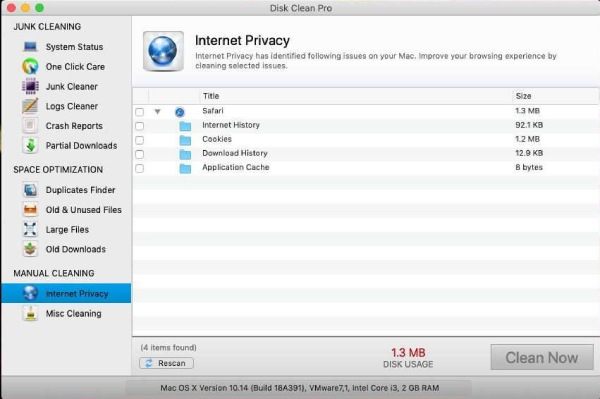Select the Safari row title
Viewport: 600px width, 399px height.
tap(213, 111)
